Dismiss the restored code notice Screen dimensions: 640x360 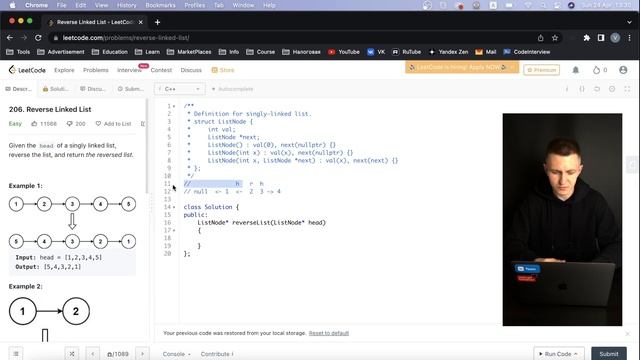tap(628, 333)
